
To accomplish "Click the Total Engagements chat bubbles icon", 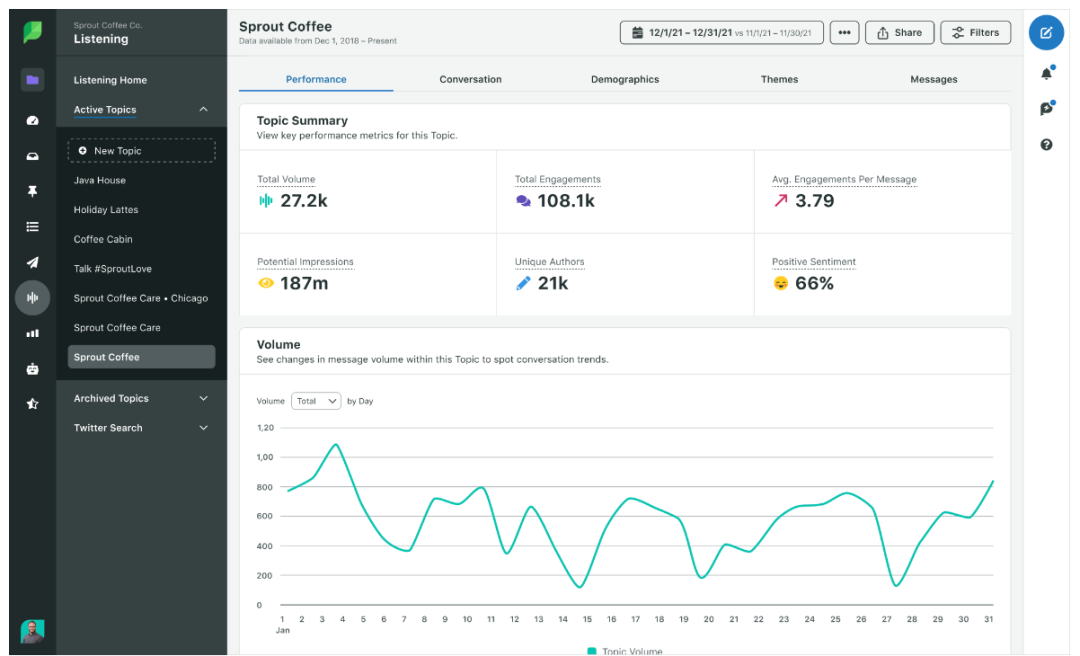I will pyautogui.click(x=523, y=201).
